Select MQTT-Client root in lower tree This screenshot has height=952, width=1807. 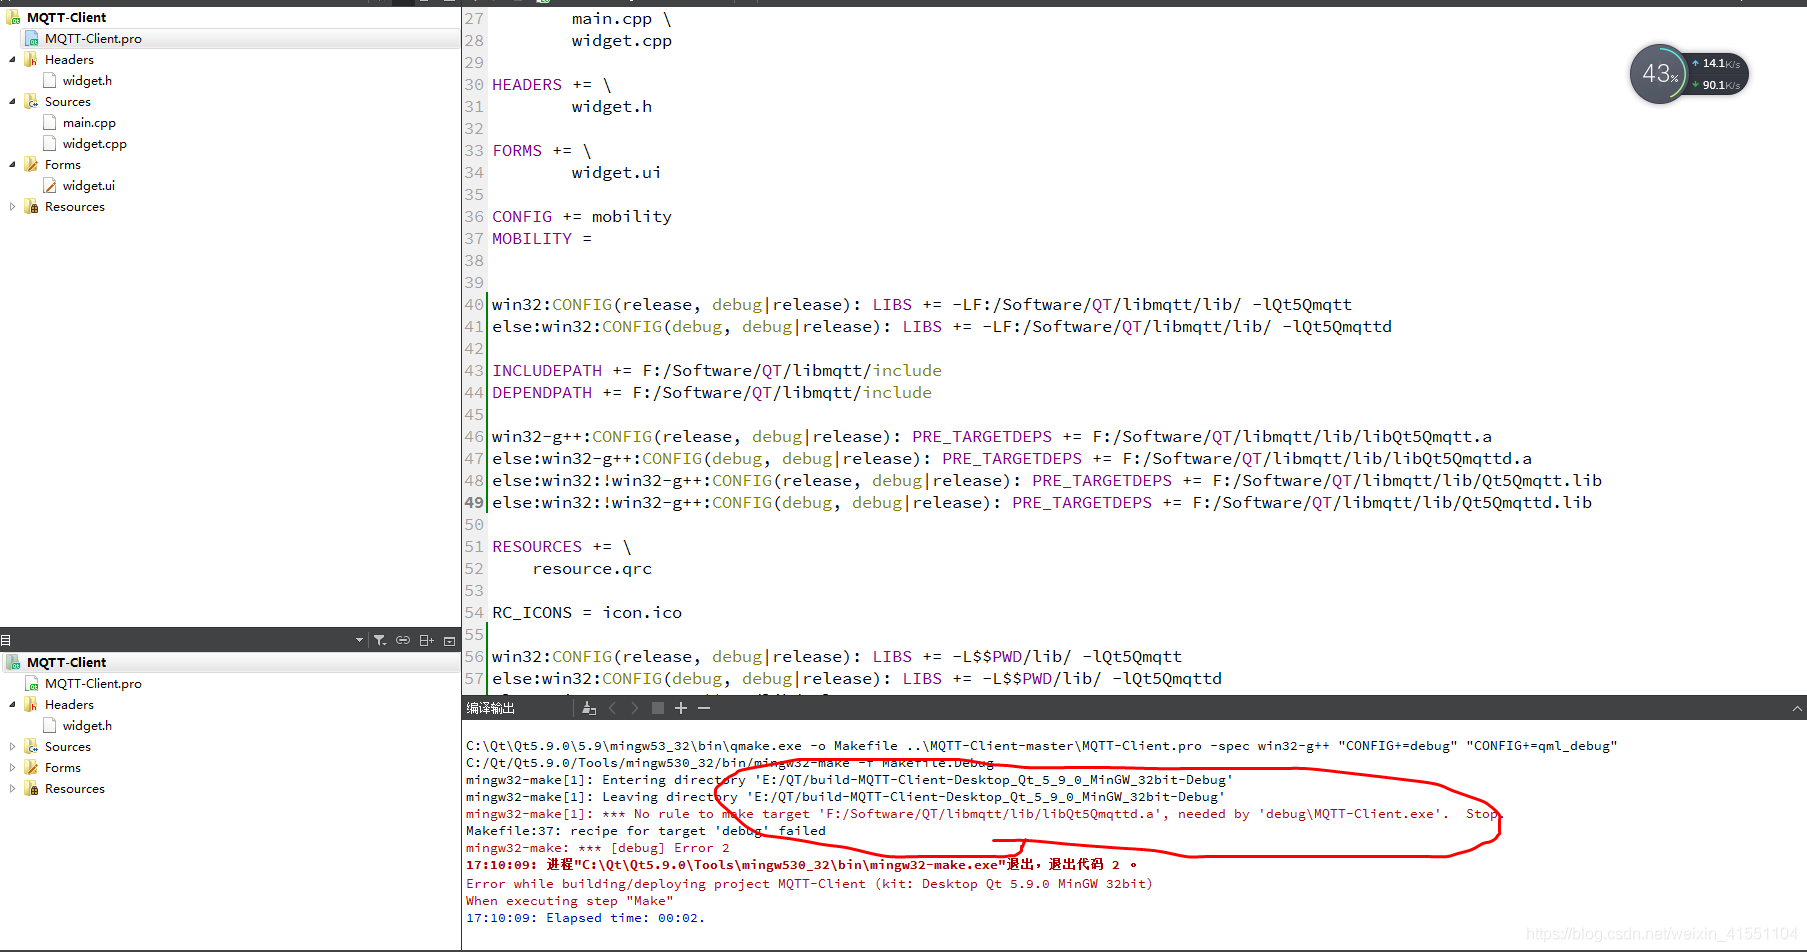(66, 663)
